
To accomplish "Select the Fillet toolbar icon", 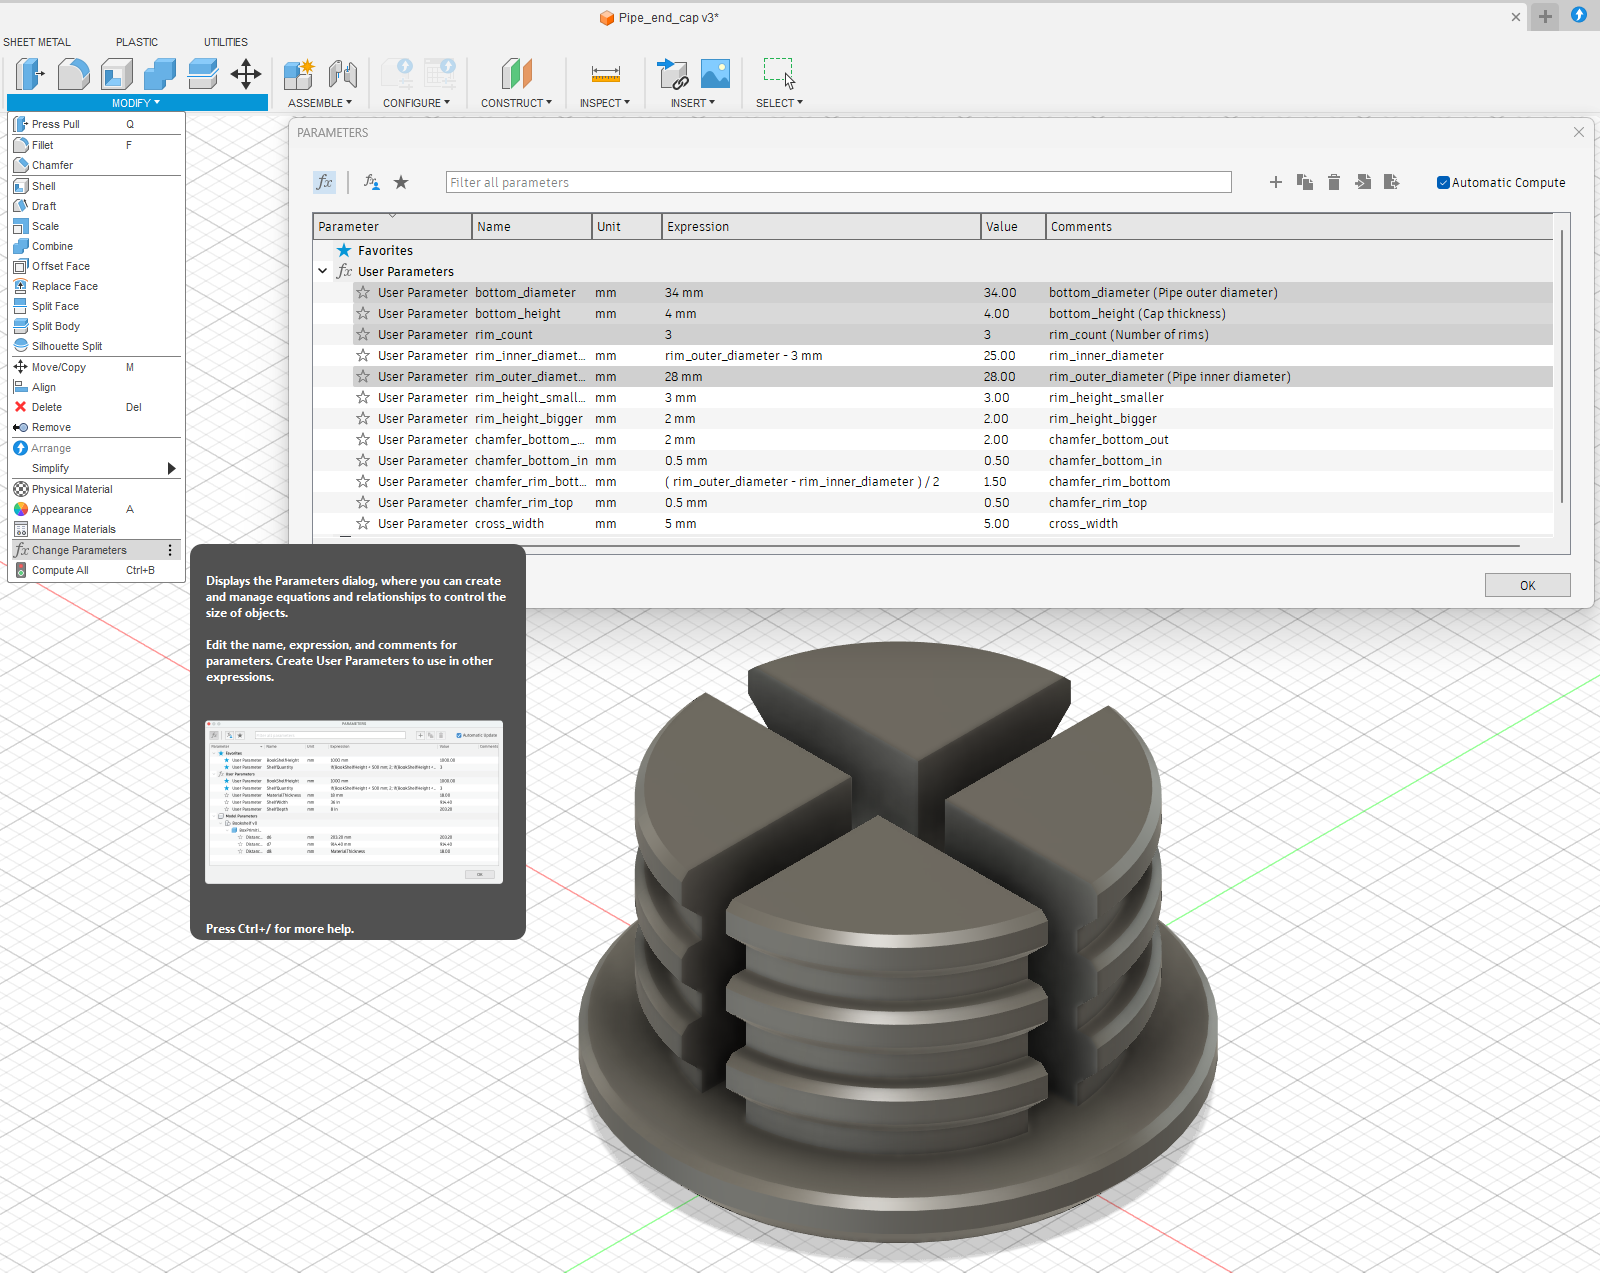I will pos(74,74).
